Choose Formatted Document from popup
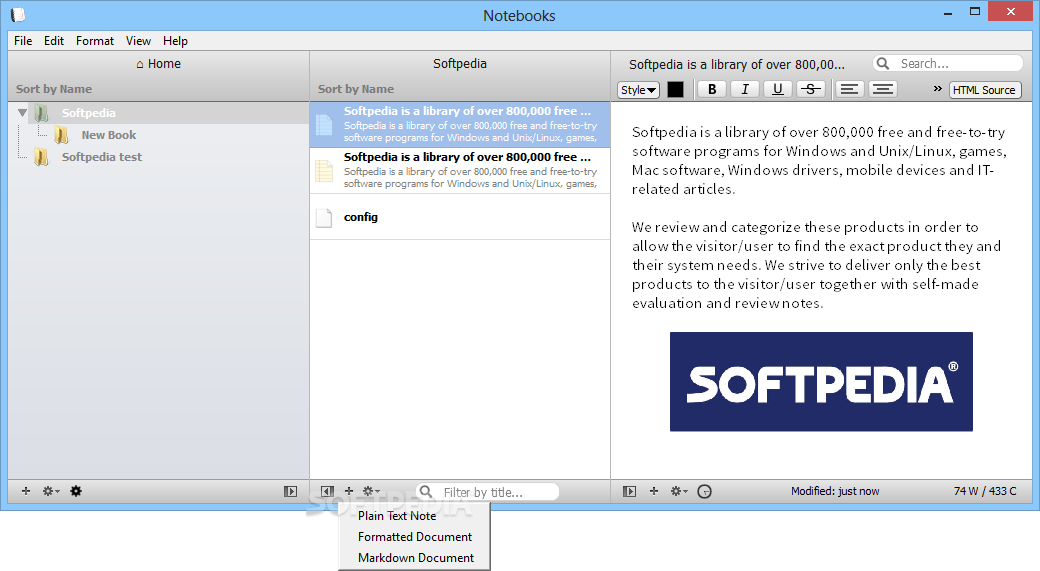This screenshot has height=571, width=1040. [x=415, y=537]
